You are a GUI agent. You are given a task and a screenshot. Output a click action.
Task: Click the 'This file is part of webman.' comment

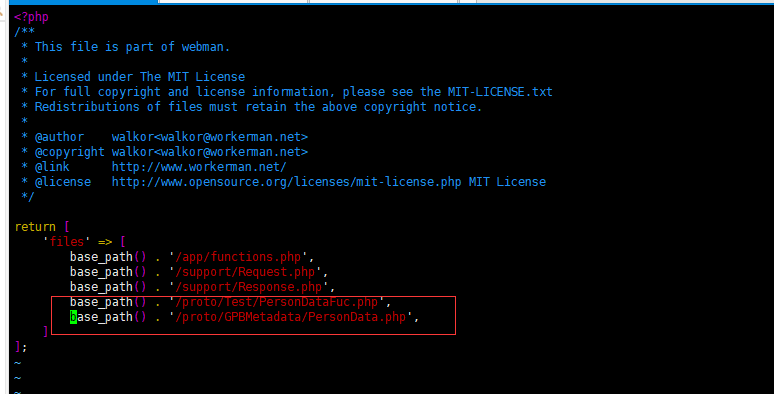(x=132, y=47)
